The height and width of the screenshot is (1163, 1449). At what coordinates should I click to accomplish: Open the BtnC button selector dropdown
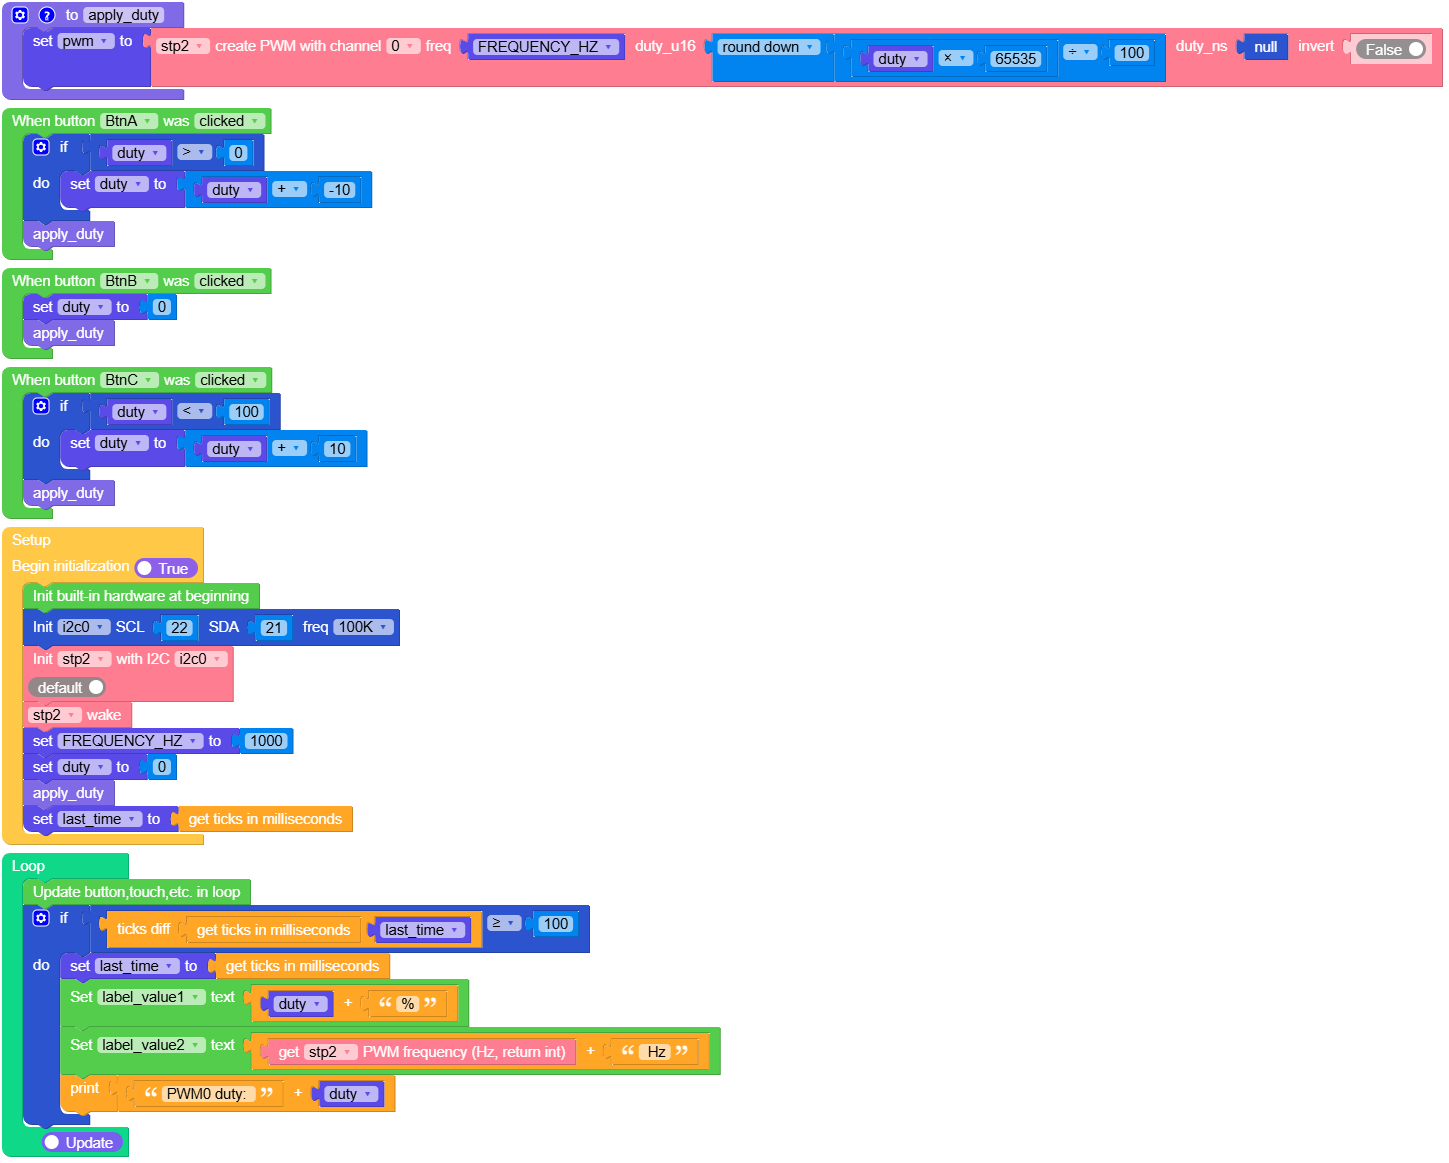click(130, 380)
